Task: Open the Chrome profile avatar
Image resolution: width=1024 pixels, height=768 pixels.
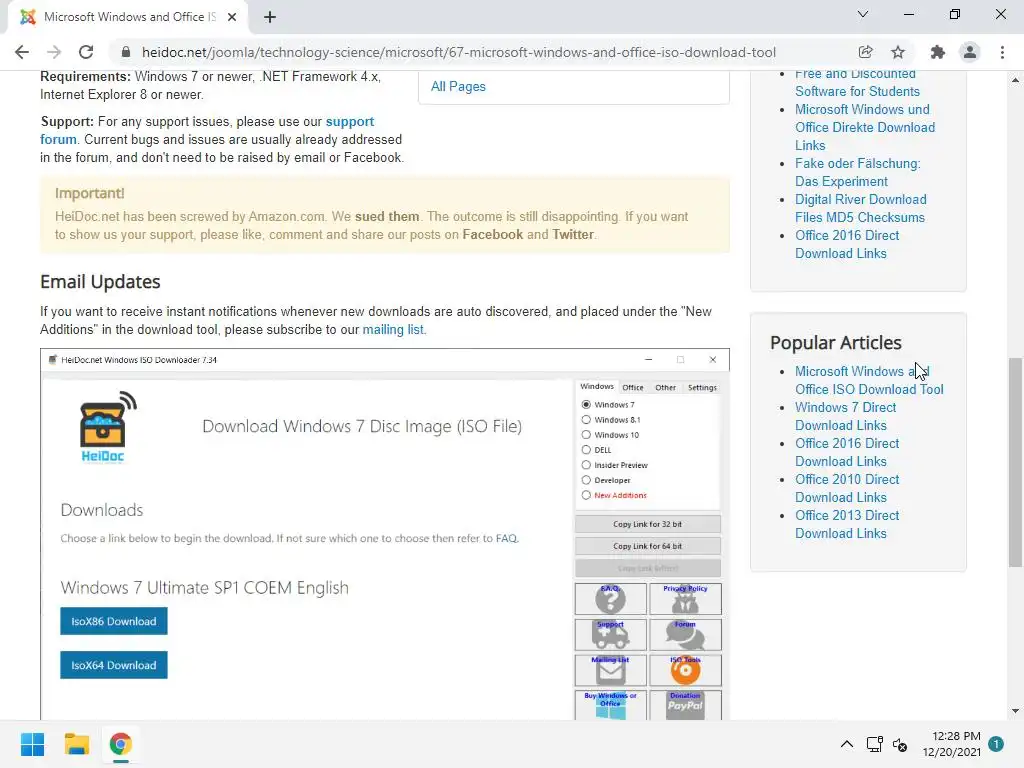Action: tap(970, 52)
